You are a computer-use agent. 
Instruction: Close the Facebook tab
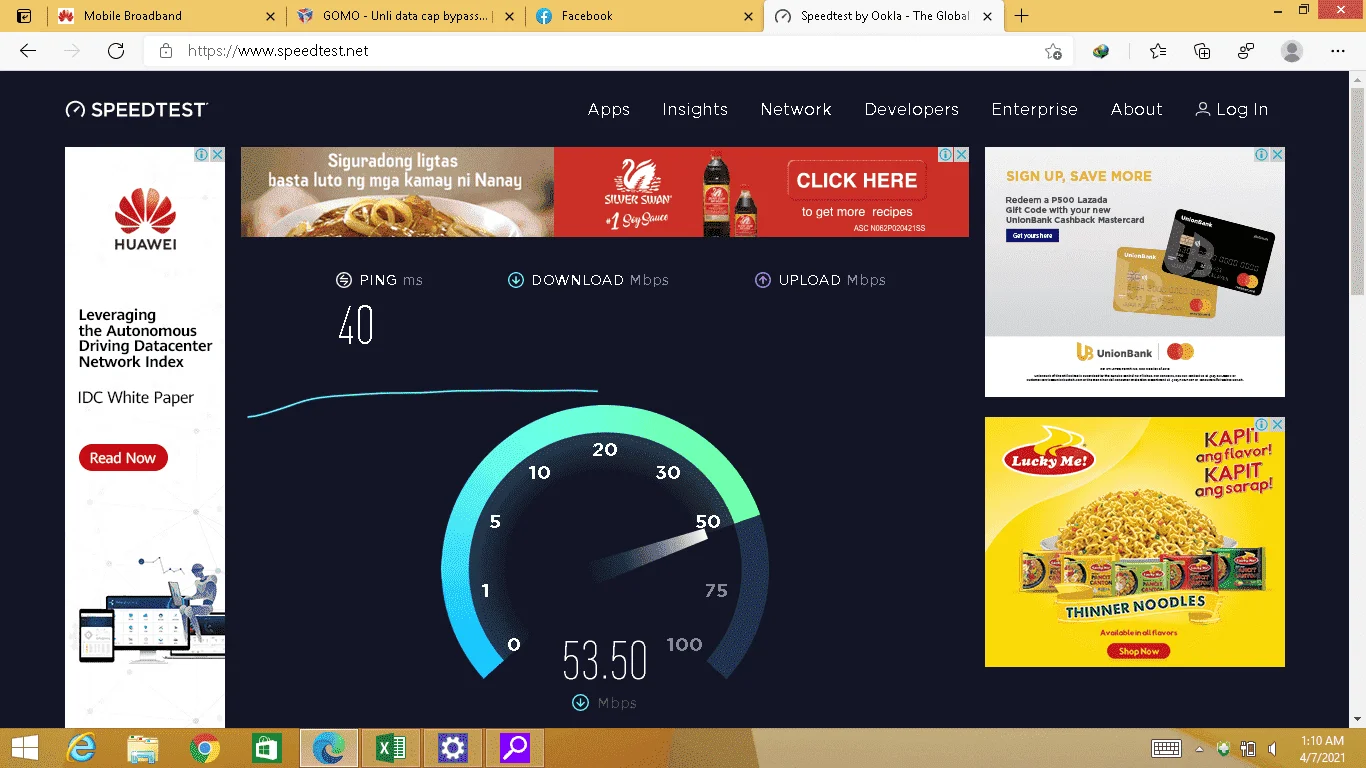point(747,16)
